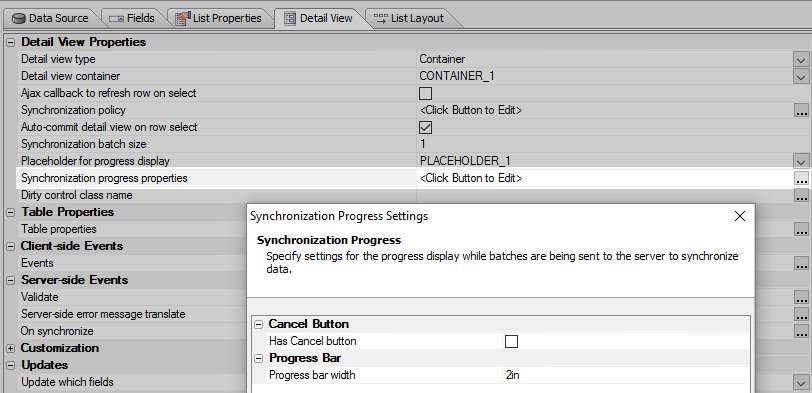
Task: Click ellipsis for Server-side error message translate
Action: coord(801,314)
